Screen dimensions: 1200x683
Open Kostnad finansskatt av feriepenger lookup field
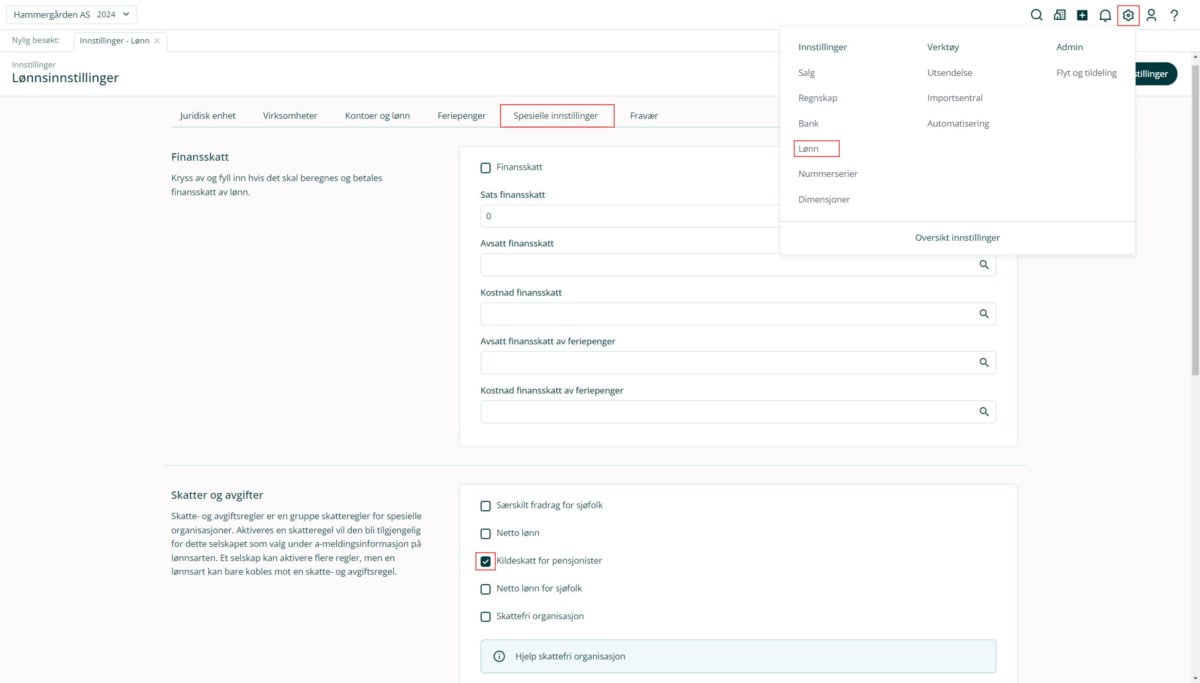(x=728, y=411)
